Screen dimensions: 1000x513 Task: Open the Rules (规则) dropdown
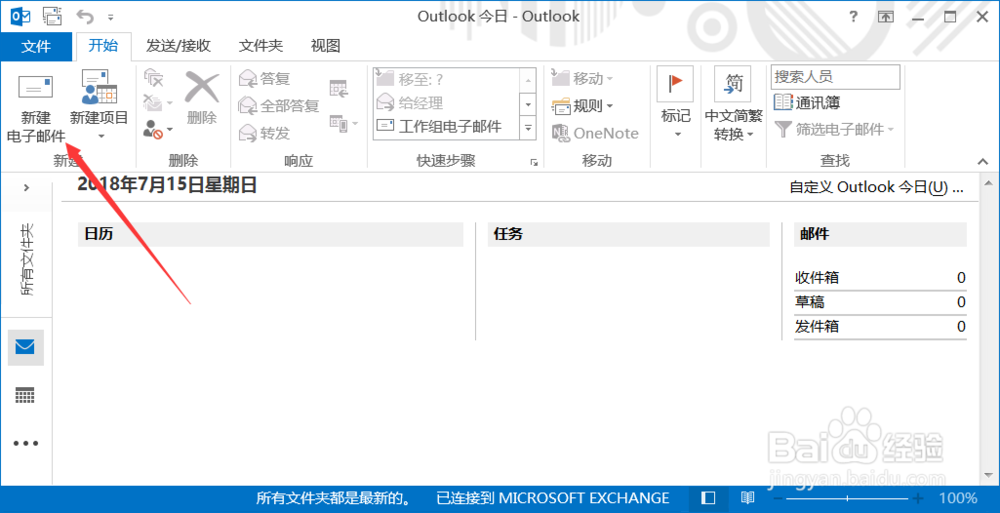582,105
